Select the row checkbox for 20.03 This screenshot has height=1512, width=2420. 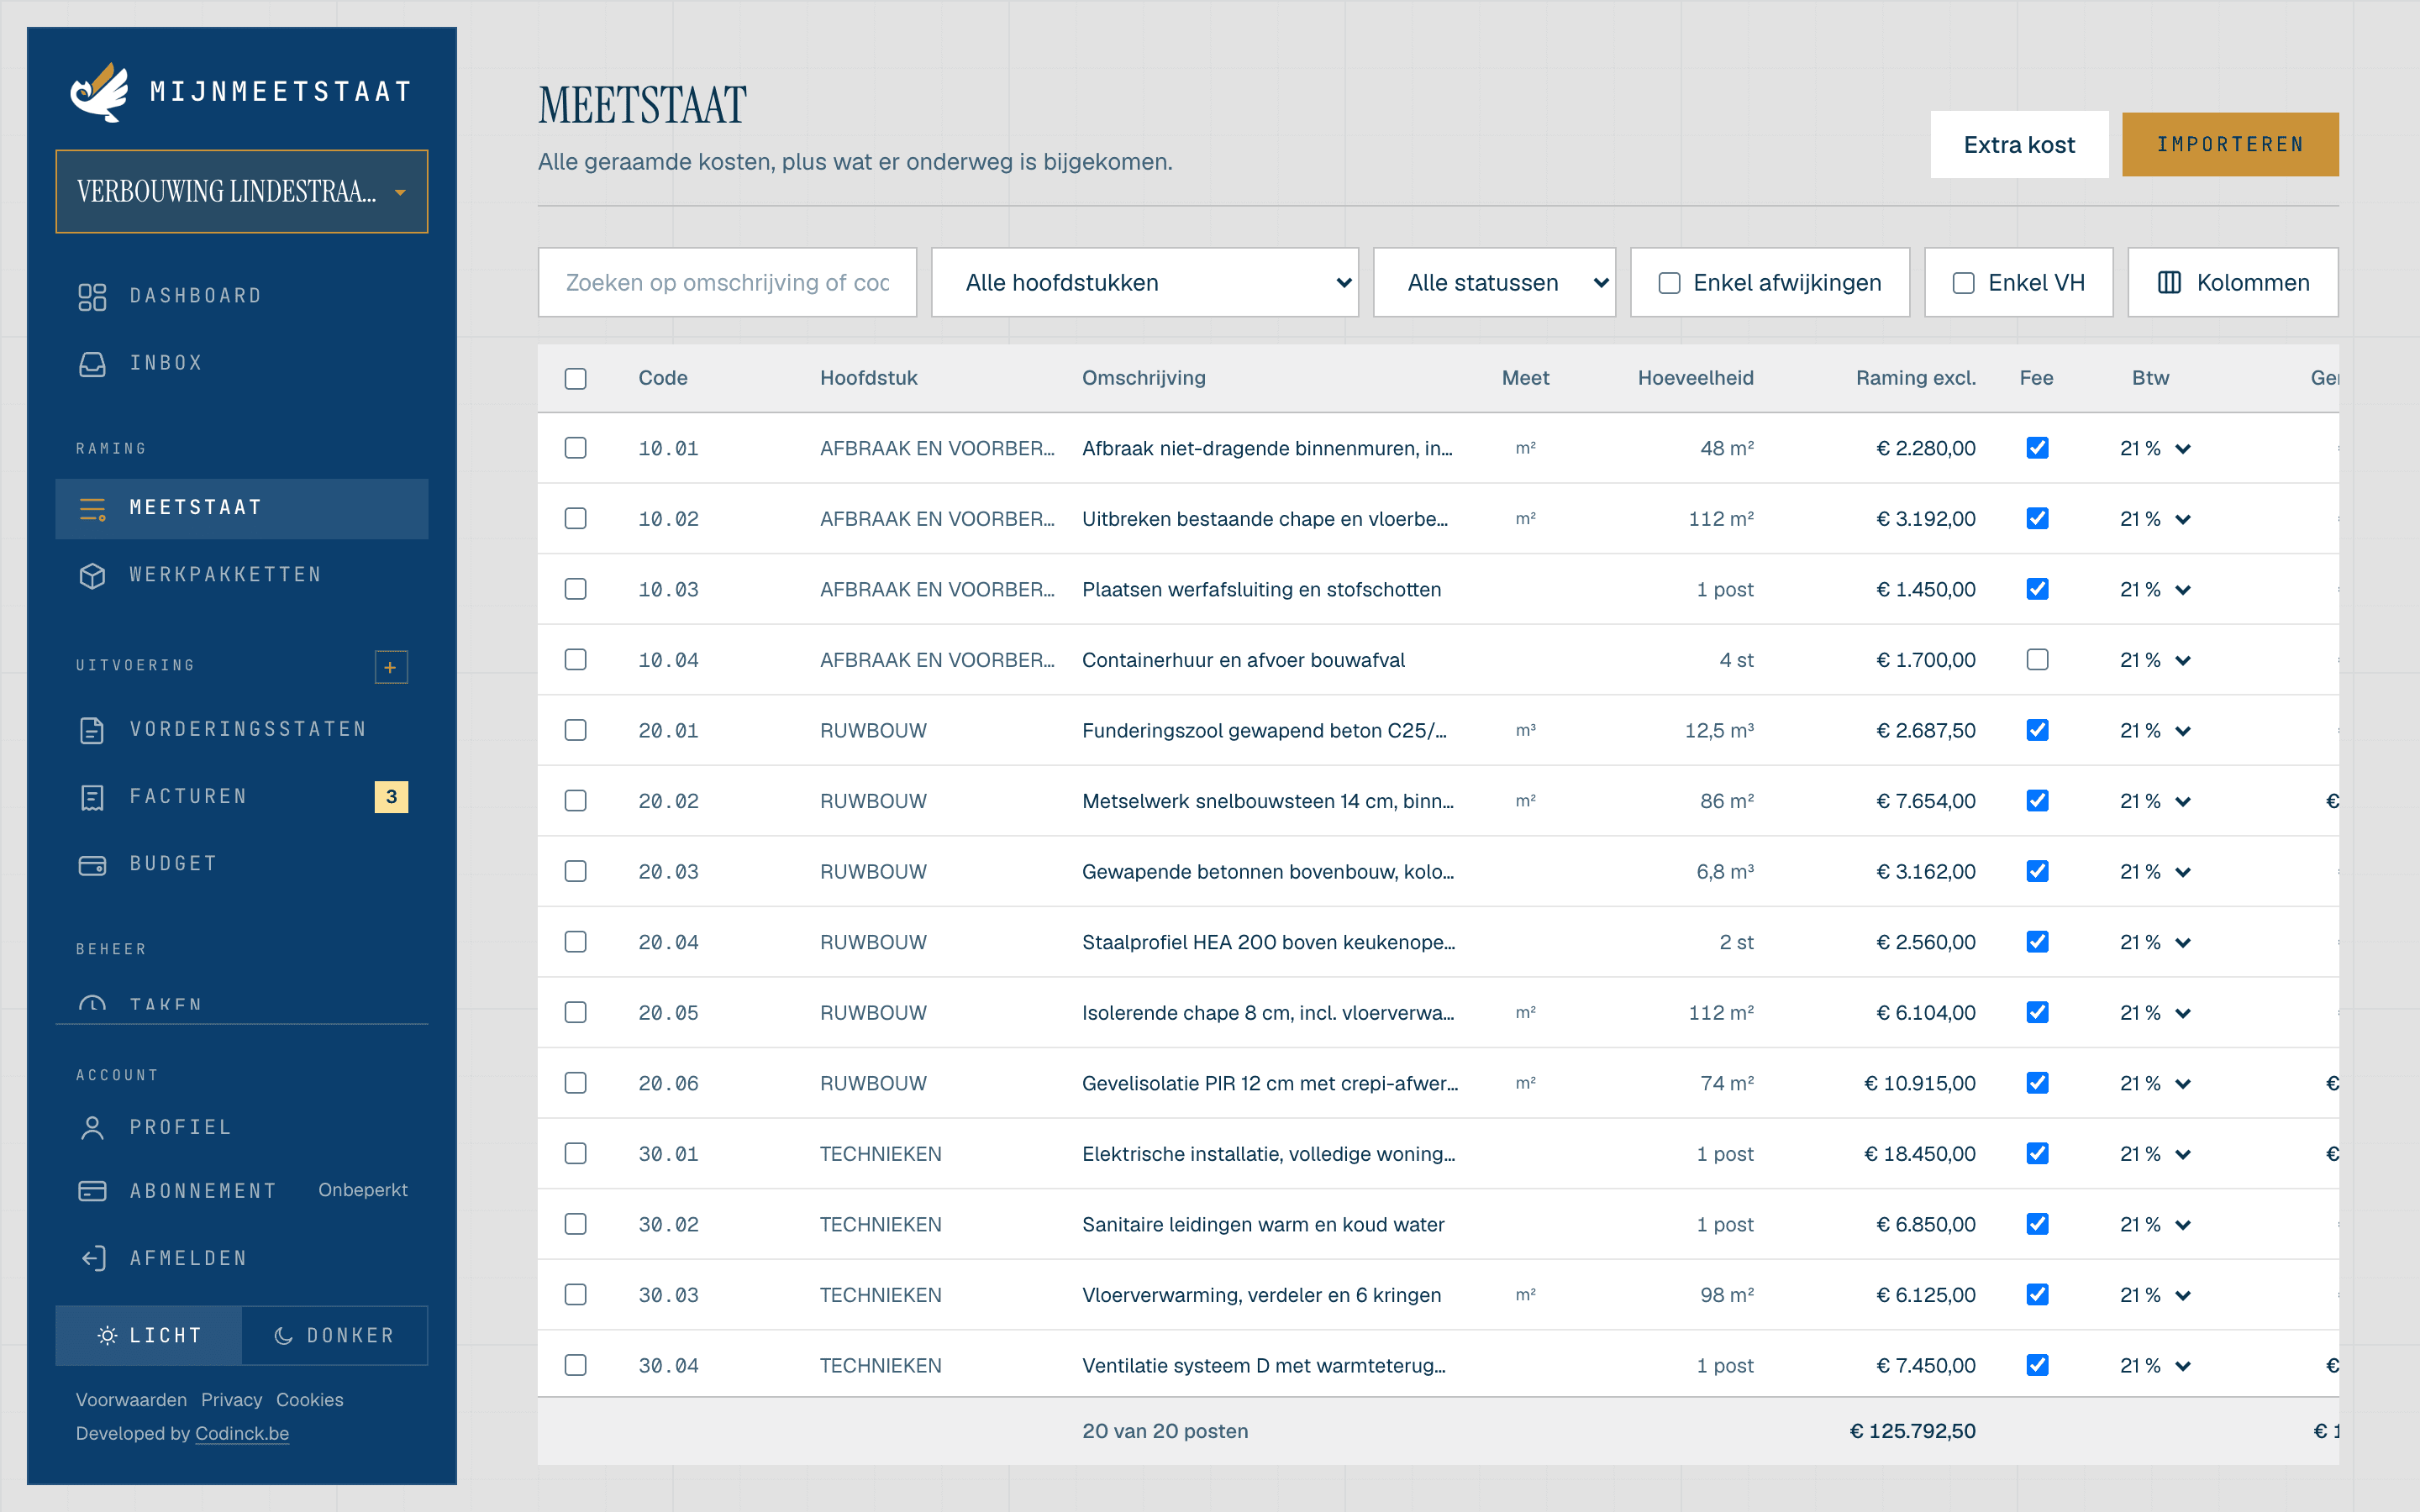(575, 871)
